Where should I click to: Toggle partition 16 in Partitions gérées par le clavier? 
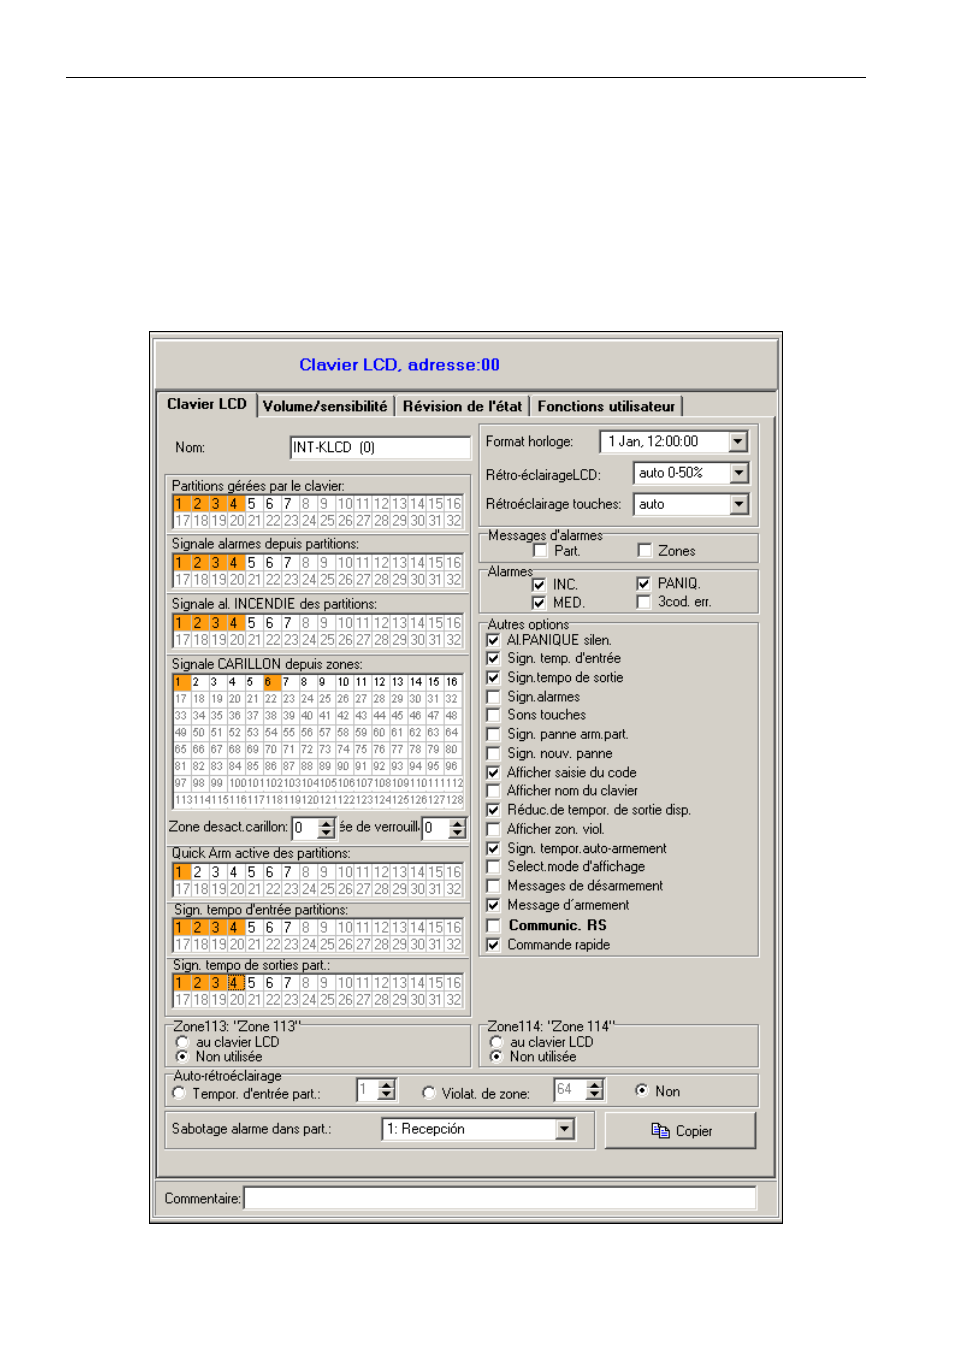point(454,504)
